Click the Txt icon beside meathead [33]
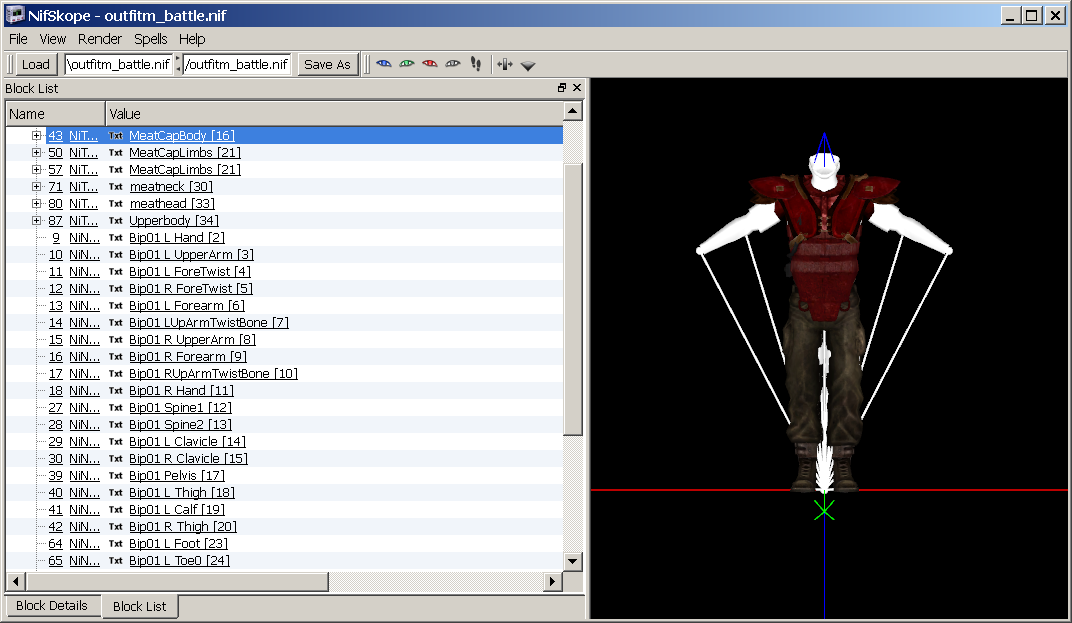Screen dimensions: 1072x623 [116, 204]
